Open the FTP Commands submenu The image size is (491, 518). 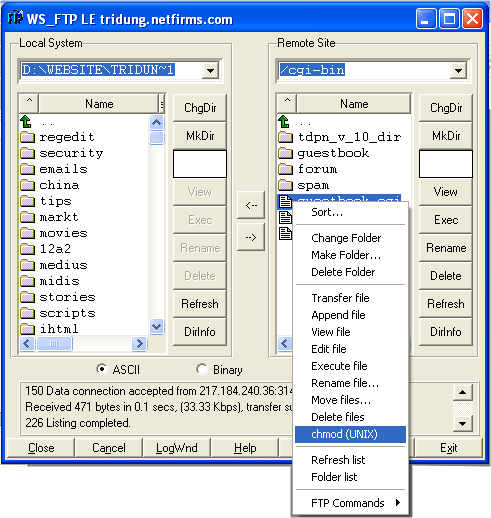click(x=351, y=503)
